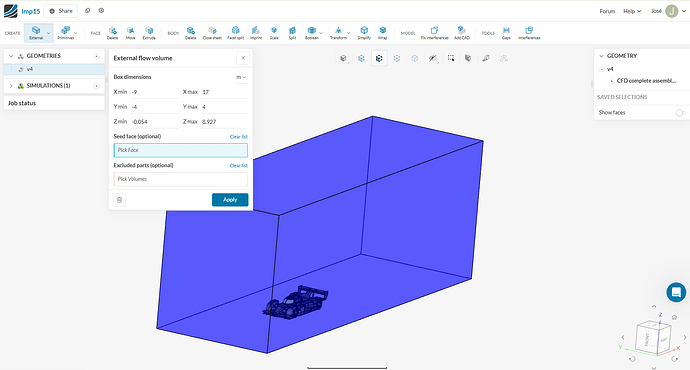The height and width of the screenshot is (370, 690).
Task: Open the Boolean dropdown arrow
Action: click(321, 33)
